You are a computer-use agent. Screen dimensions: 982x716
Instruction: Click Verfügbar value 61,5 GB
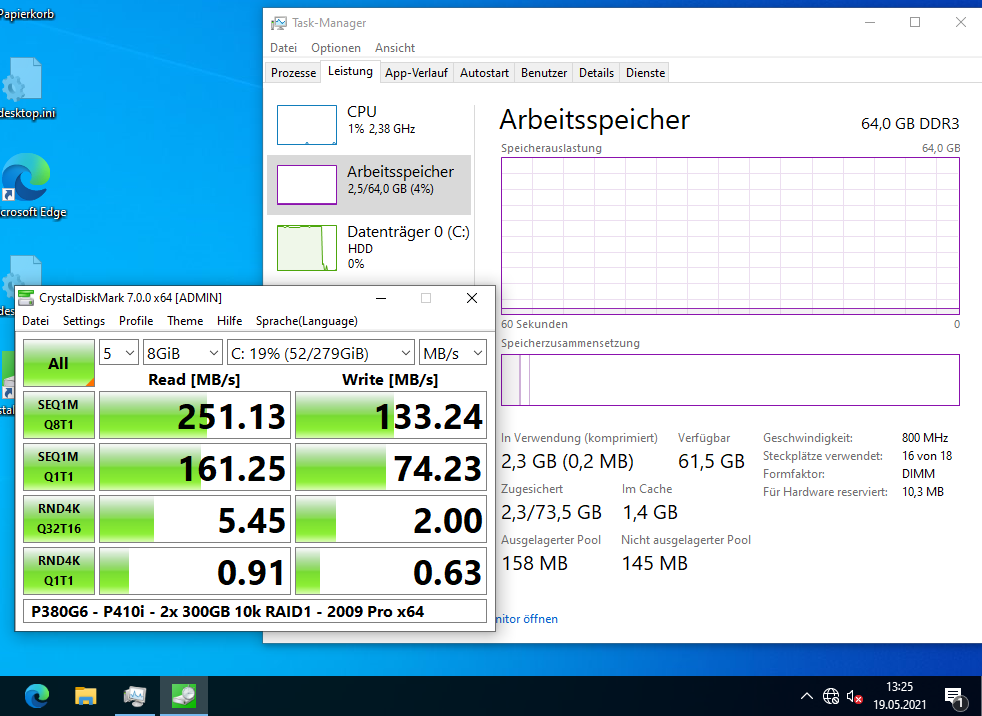point(711,462)
